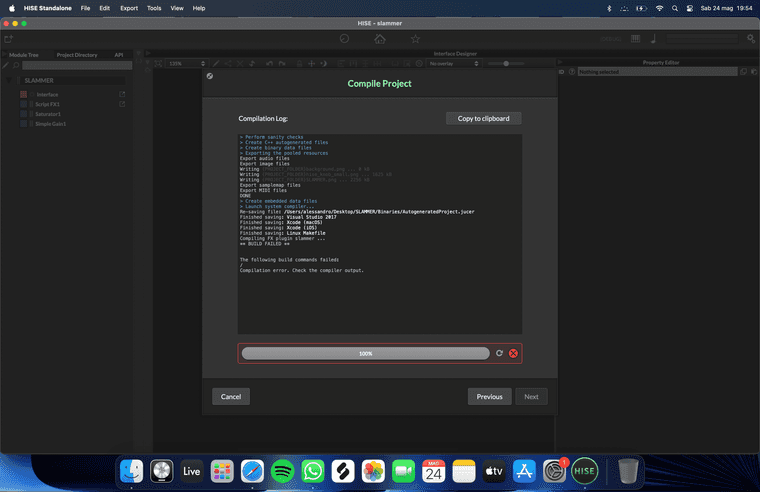Open WhatsApp from the Dock
Viewport: 760px width, 492px height.
[313, 471]
